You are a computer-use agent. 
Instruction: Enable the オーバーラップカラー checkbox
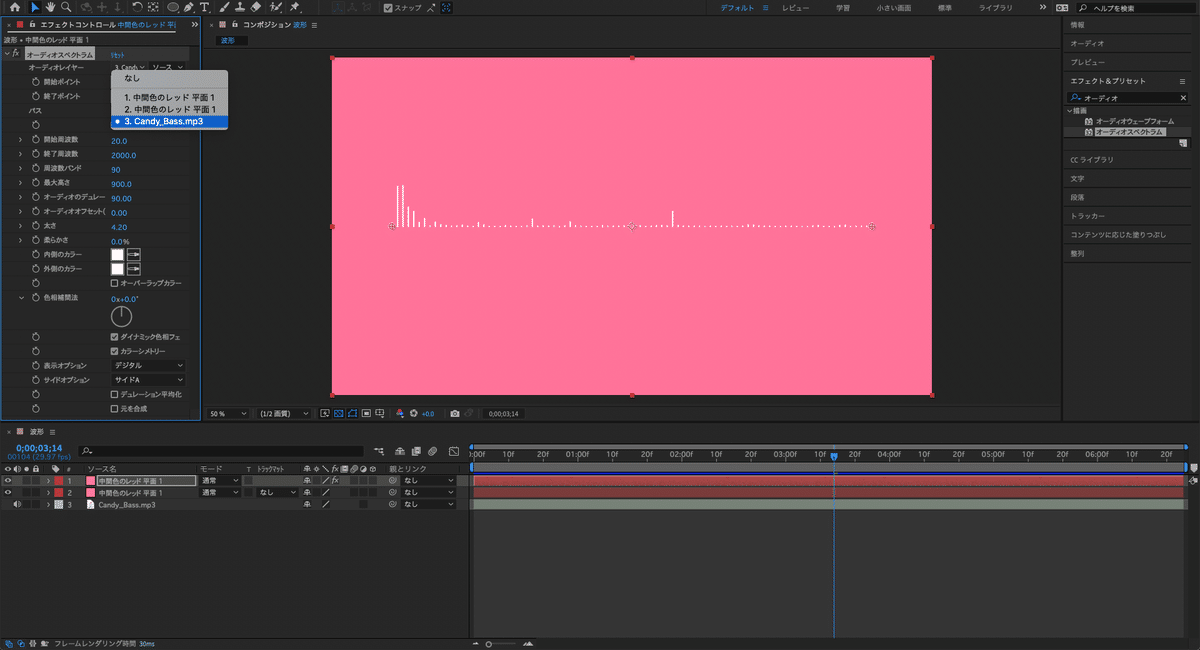tap(116, 281)
